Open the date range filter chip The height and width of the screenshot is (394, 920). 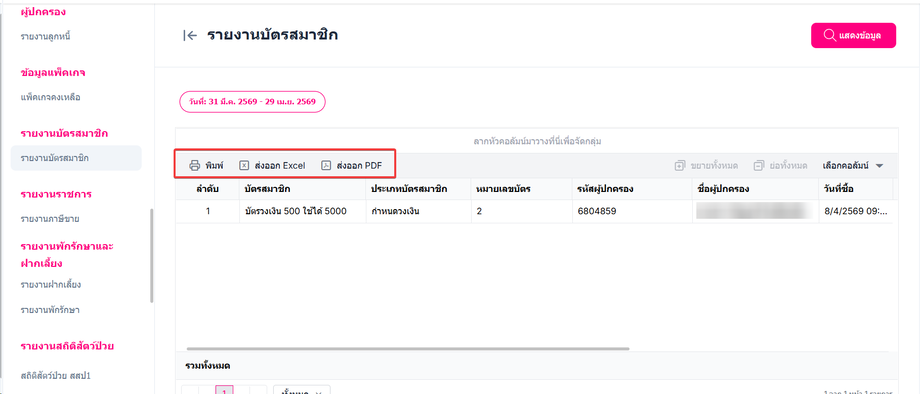pyautogui.click(x=252, y=101)
